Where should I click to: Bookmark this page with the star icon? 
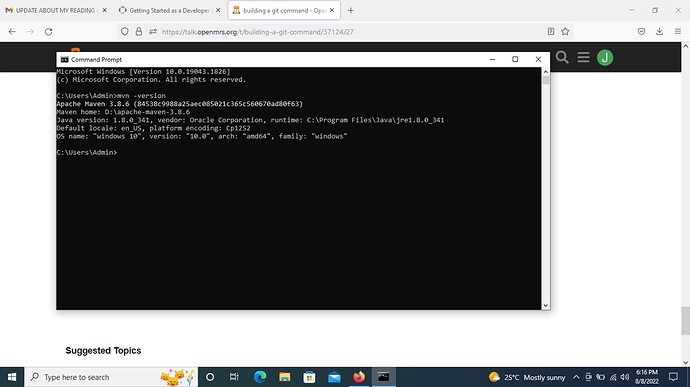(x=565, y=31)
